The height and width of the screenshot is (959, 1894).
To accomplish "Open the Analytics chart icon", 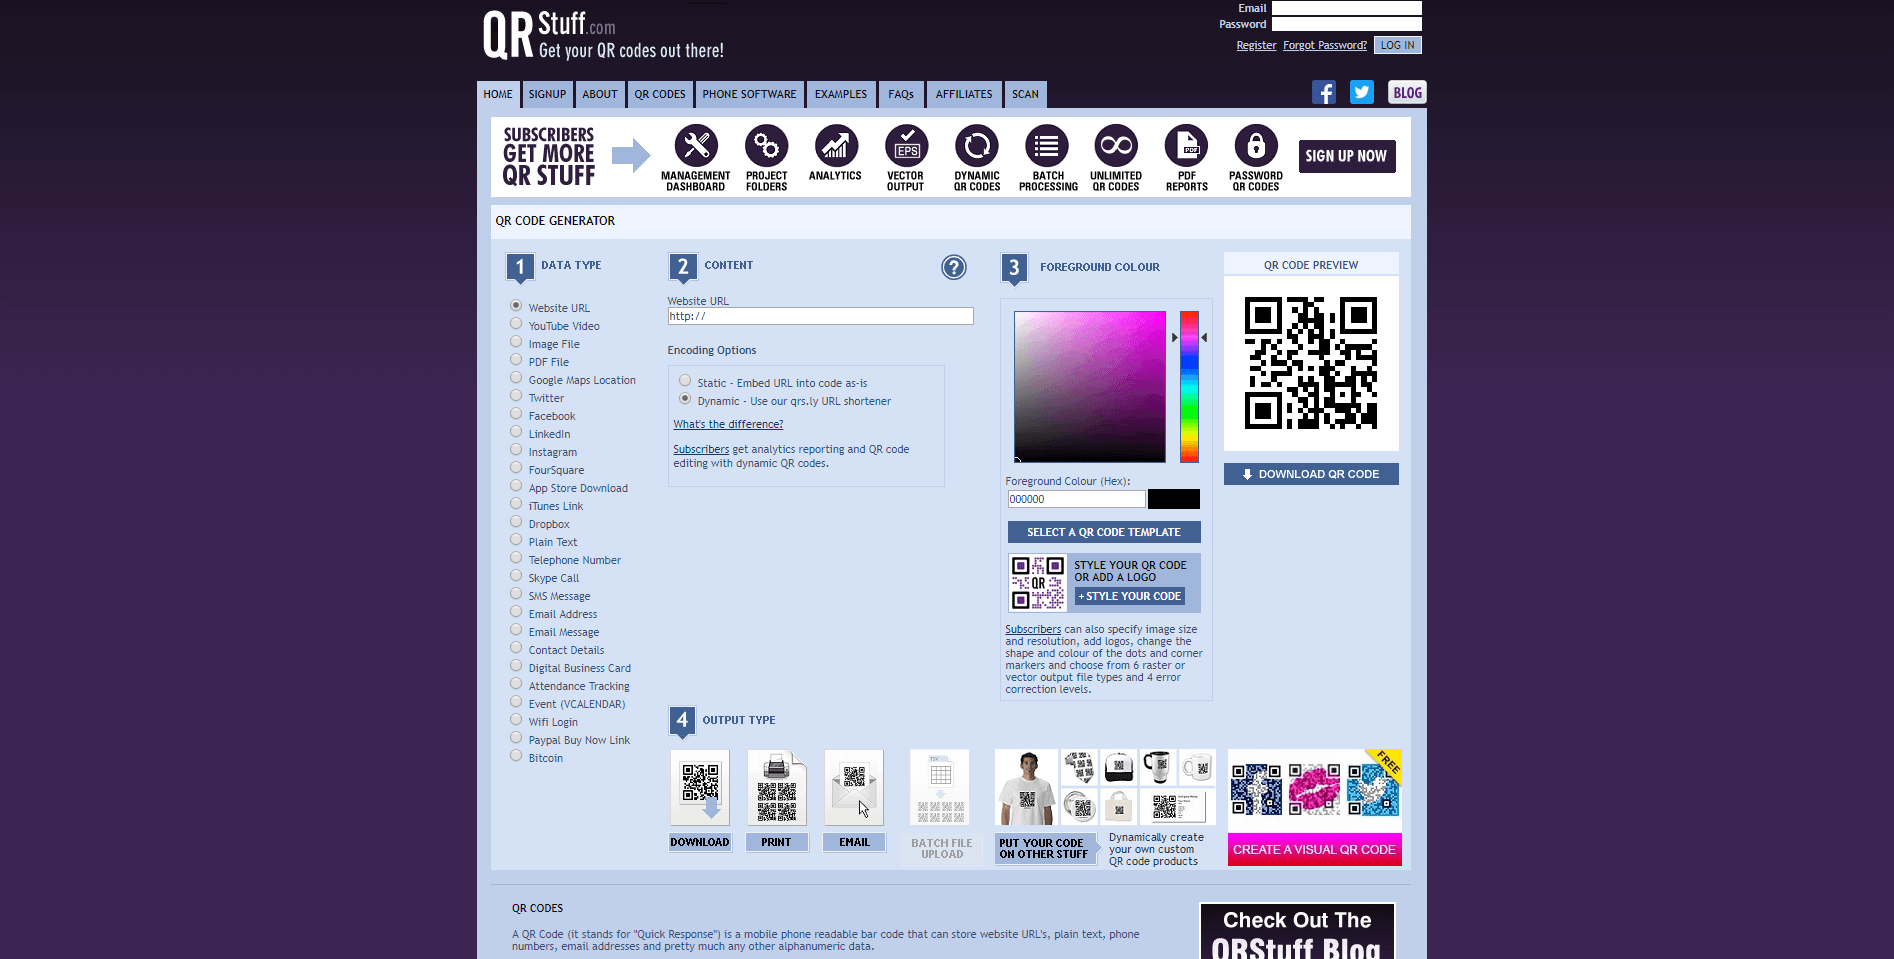I will (836, 146).
